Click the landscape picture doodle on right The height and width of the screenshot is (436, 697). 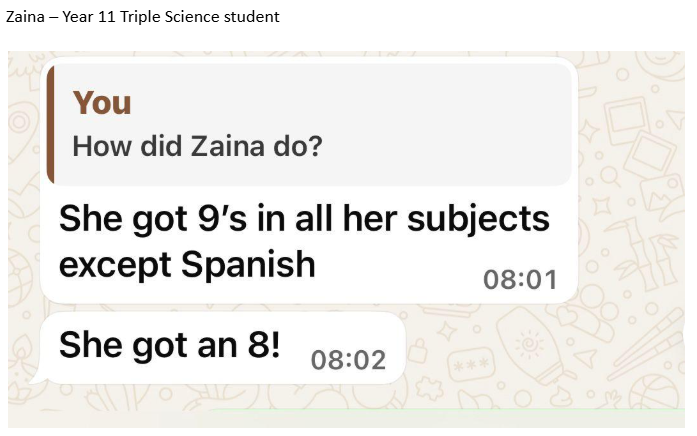click(x=661, y=194)
